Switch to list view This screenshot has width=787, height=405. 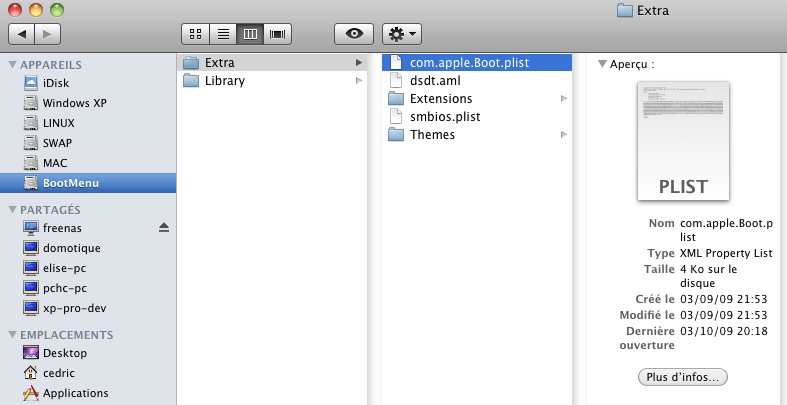[223, 34]
